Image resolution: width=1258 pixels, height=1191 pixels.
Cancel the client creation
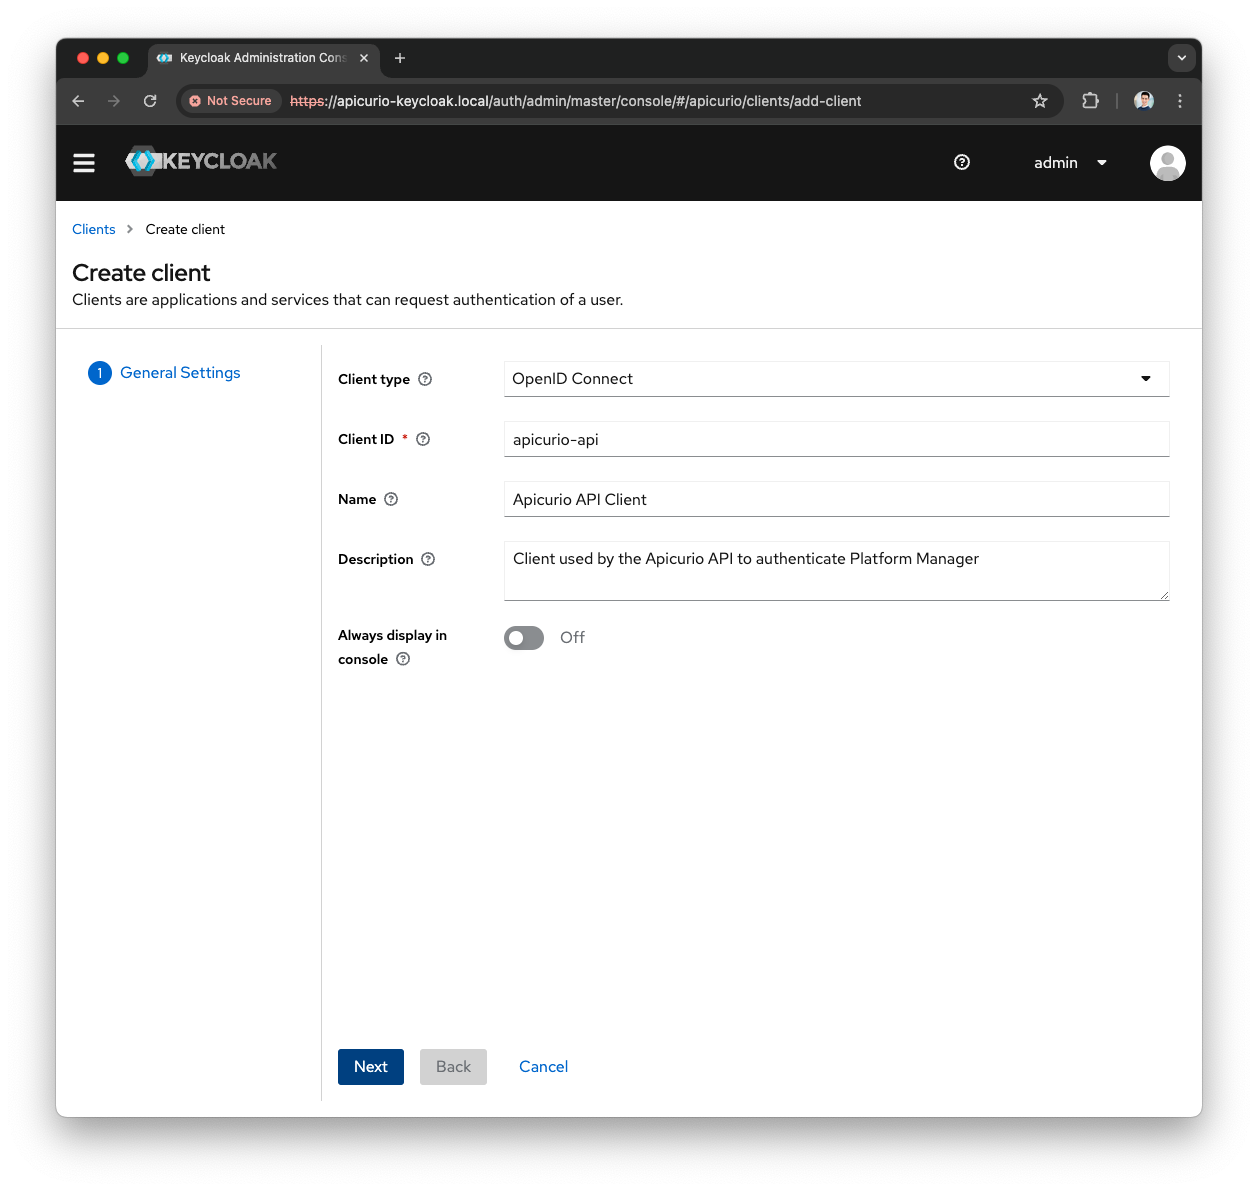pos(543,1066)
